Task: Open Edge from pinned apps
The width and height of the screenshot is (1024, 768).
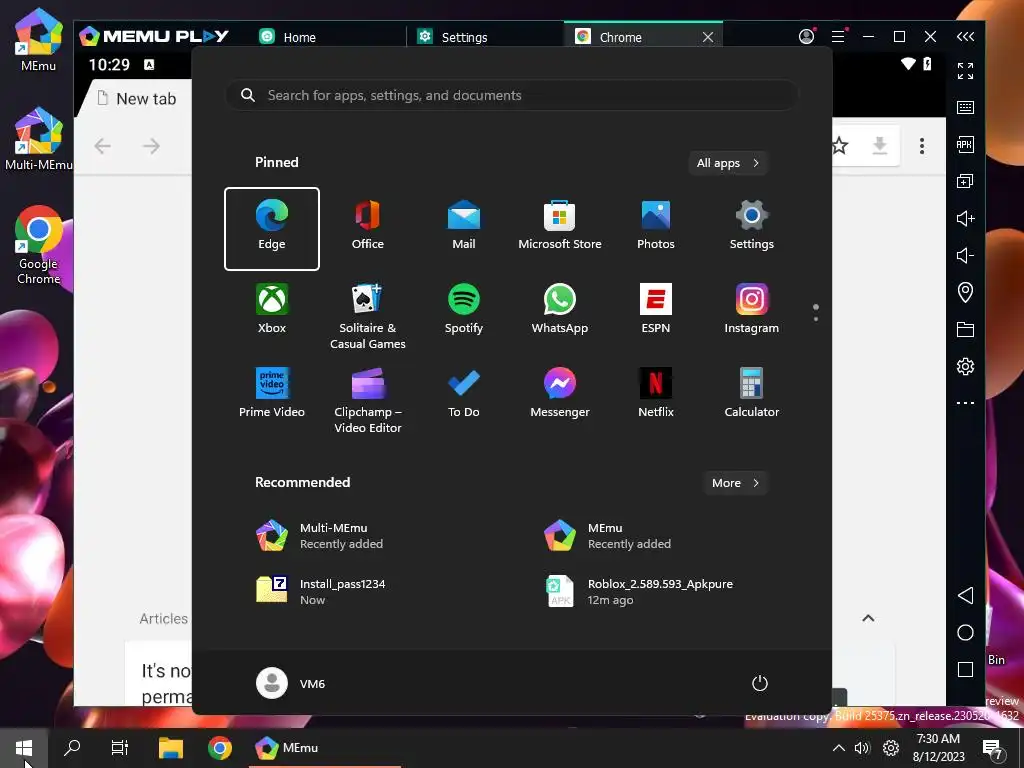Action: pos(272,229)
